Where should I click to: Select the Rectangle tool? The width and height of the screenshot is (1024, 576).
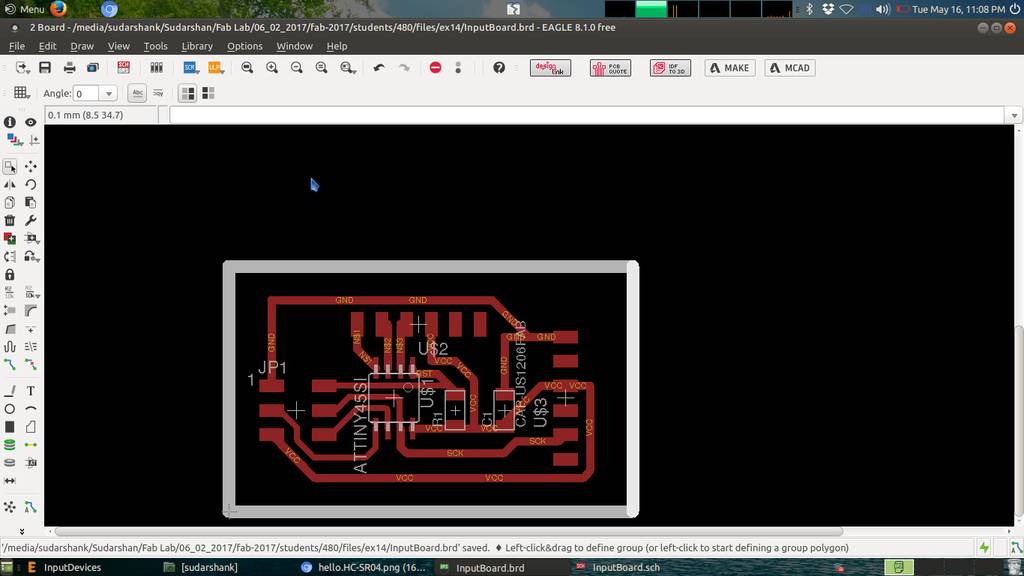click(x=10, y=427)
